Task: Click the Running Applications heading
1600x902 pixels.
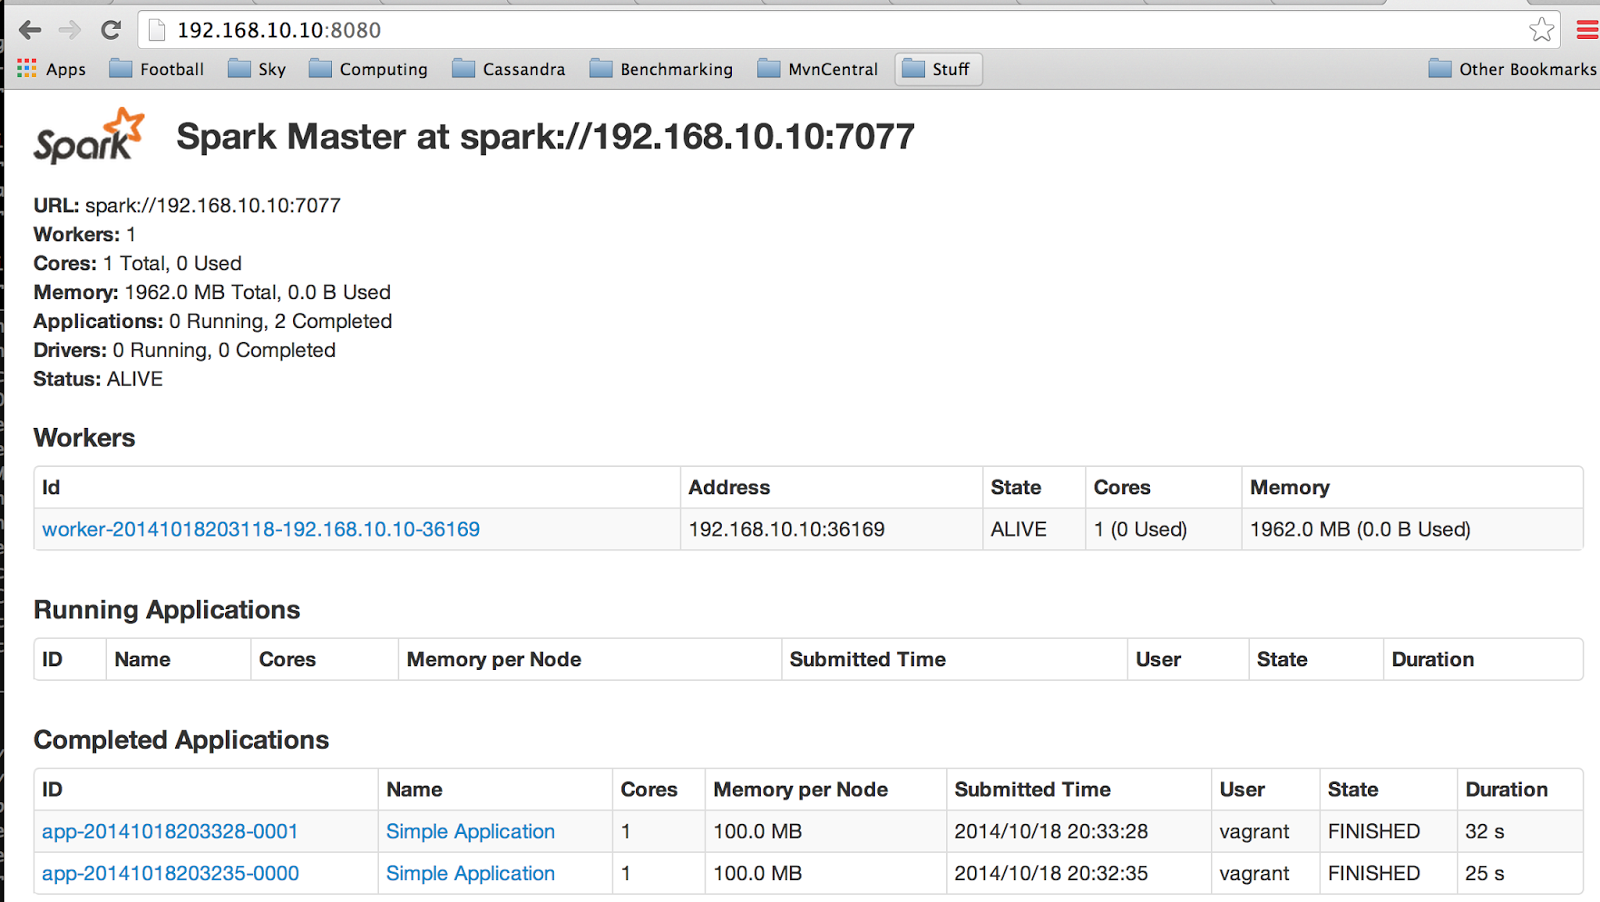Action: 167,610
